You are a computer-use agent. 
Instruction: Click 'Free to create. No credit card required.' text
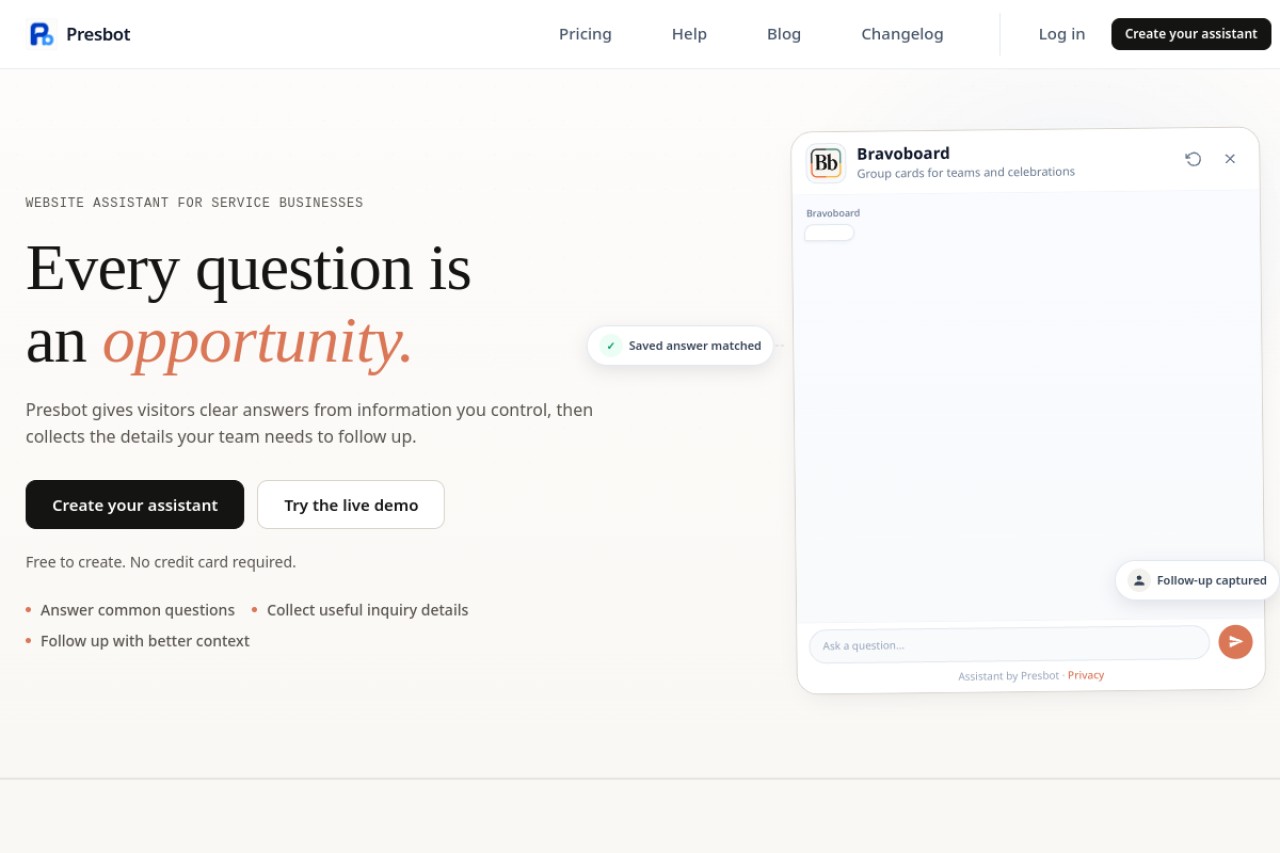point(161,562)
